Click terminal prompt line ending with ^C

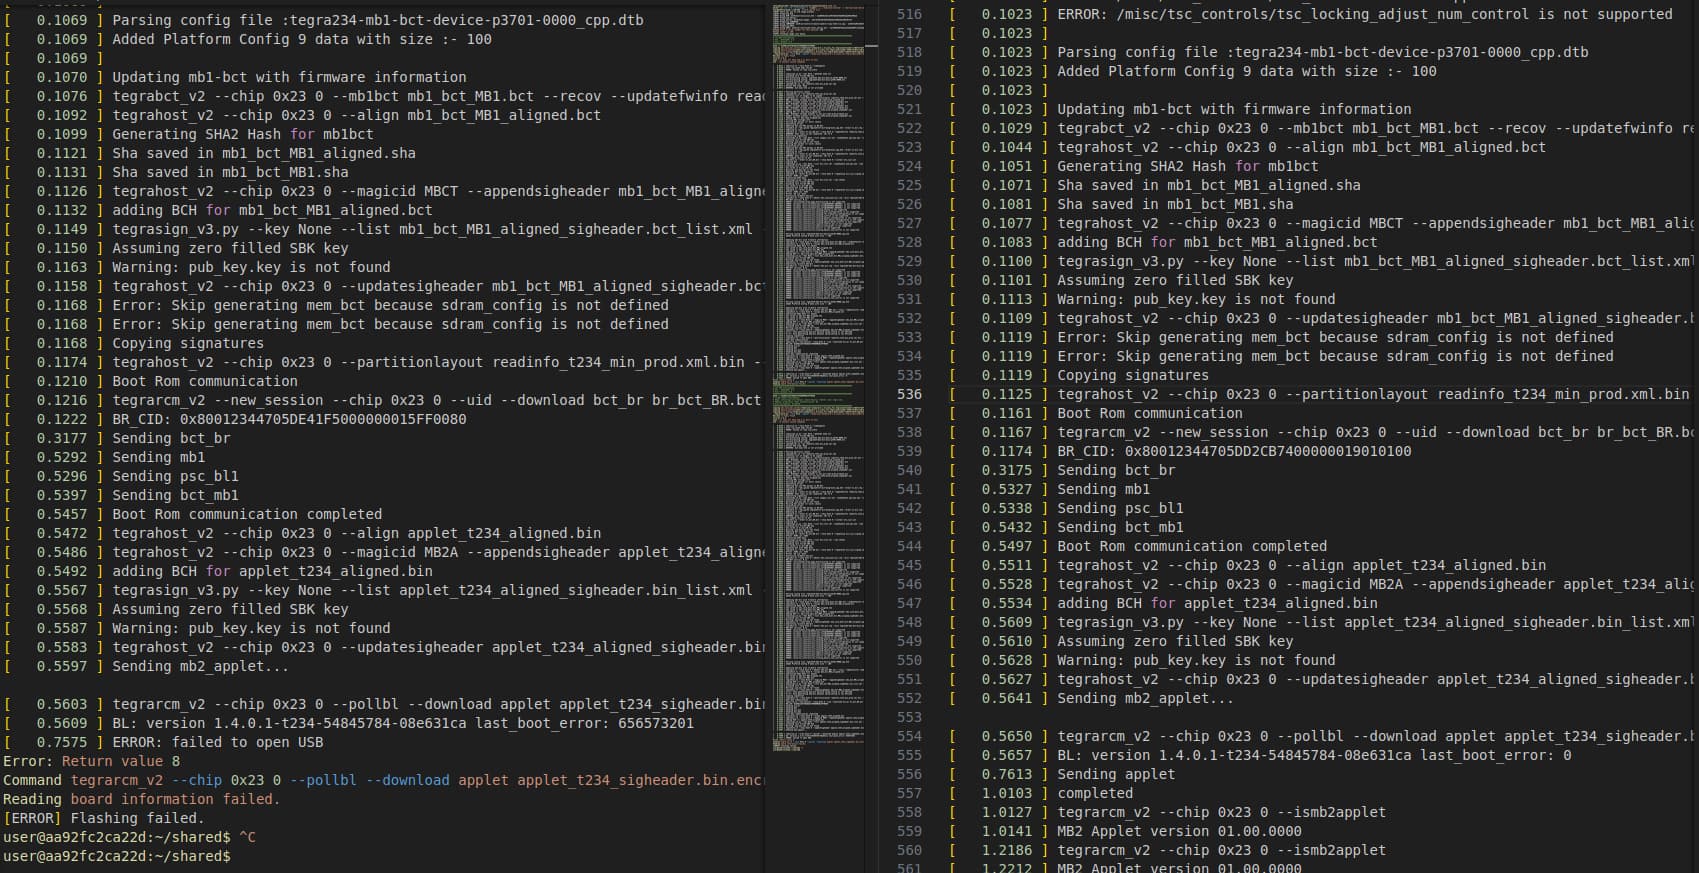coord(129,837)
